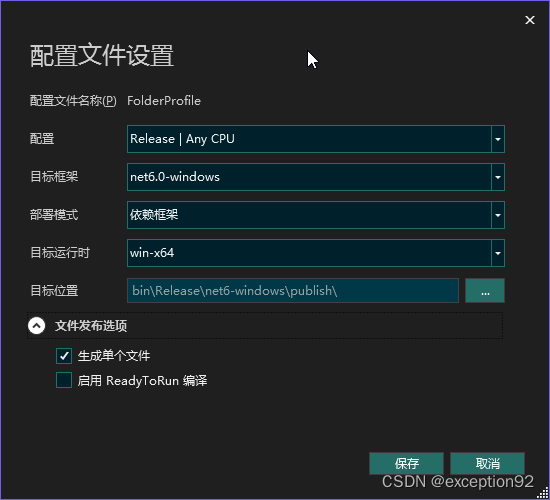Click the arrow of the 目标运行时 combo box
Image resolution: width=550 pixels, height=500 pixels.
(x=498, y=253)
